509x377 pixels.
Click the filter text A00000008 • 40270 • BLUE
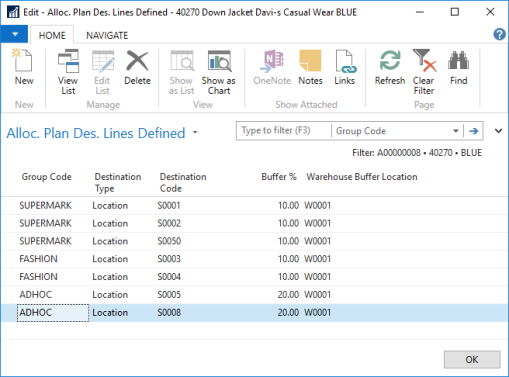(x=429, y=153)
